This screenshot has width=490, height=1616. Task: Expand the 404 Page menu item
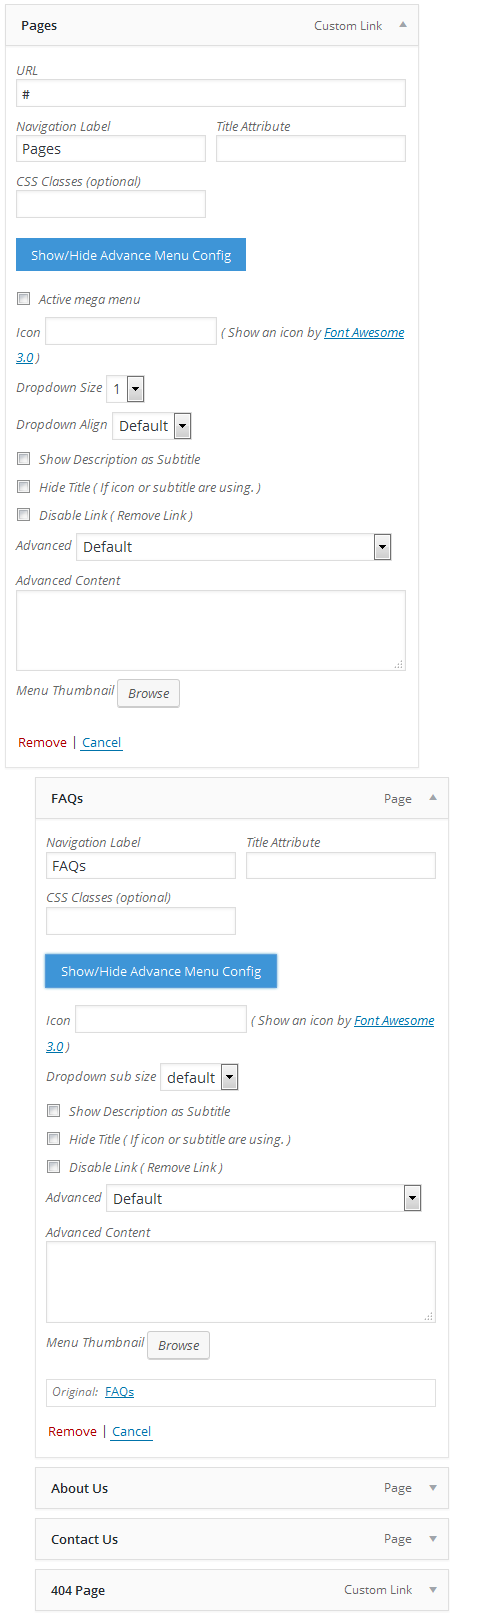coord(433,1590)
